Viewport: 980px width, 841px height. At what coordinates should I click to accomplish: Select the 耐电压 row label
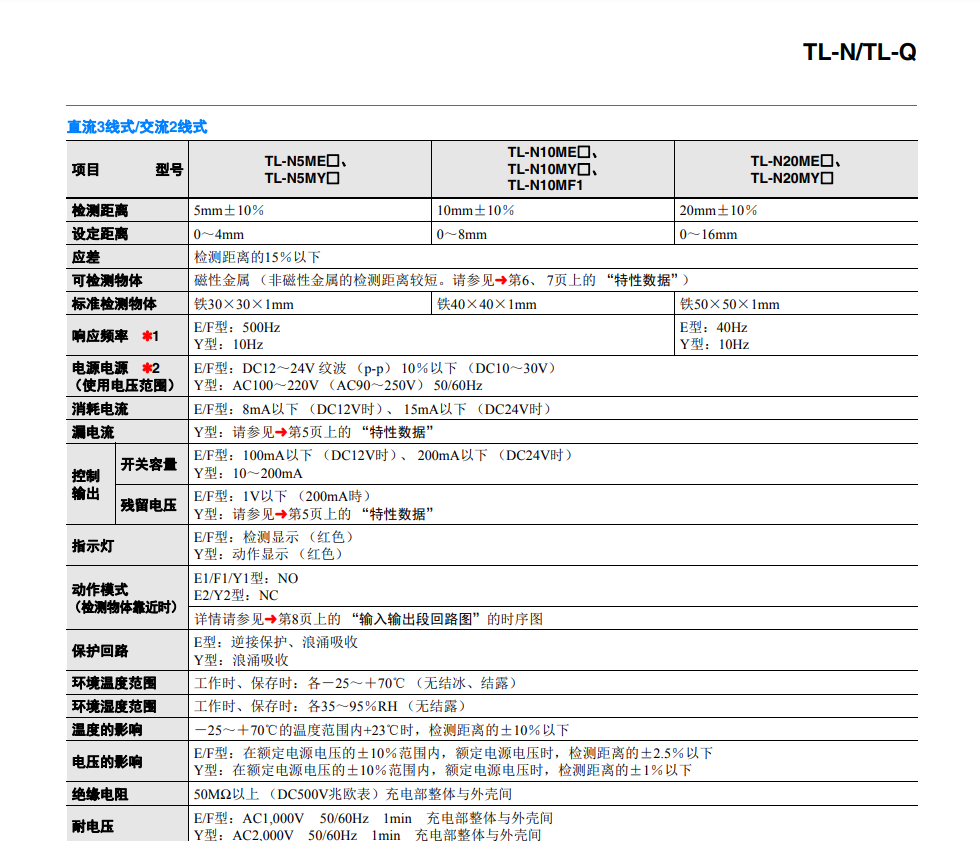(93, 827)
